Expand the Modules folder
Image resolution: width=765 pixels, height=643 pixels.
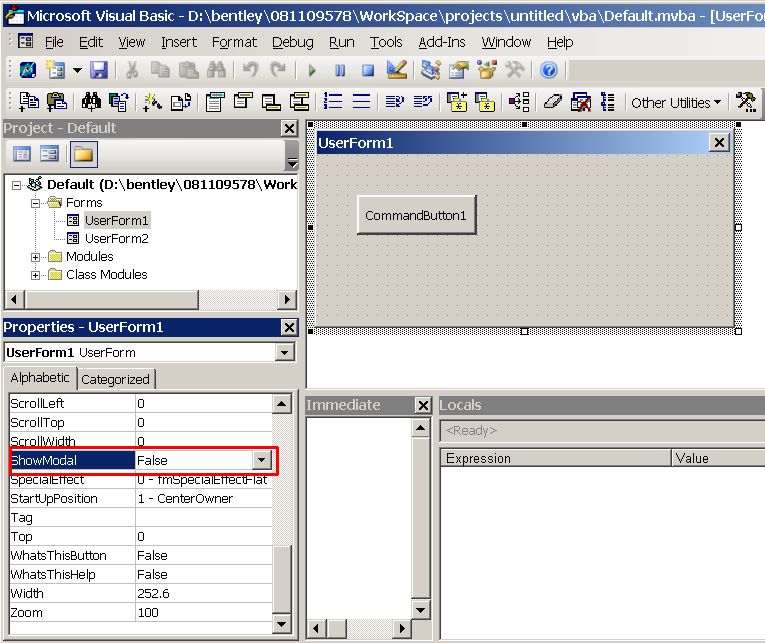click(x=36, y=257)
